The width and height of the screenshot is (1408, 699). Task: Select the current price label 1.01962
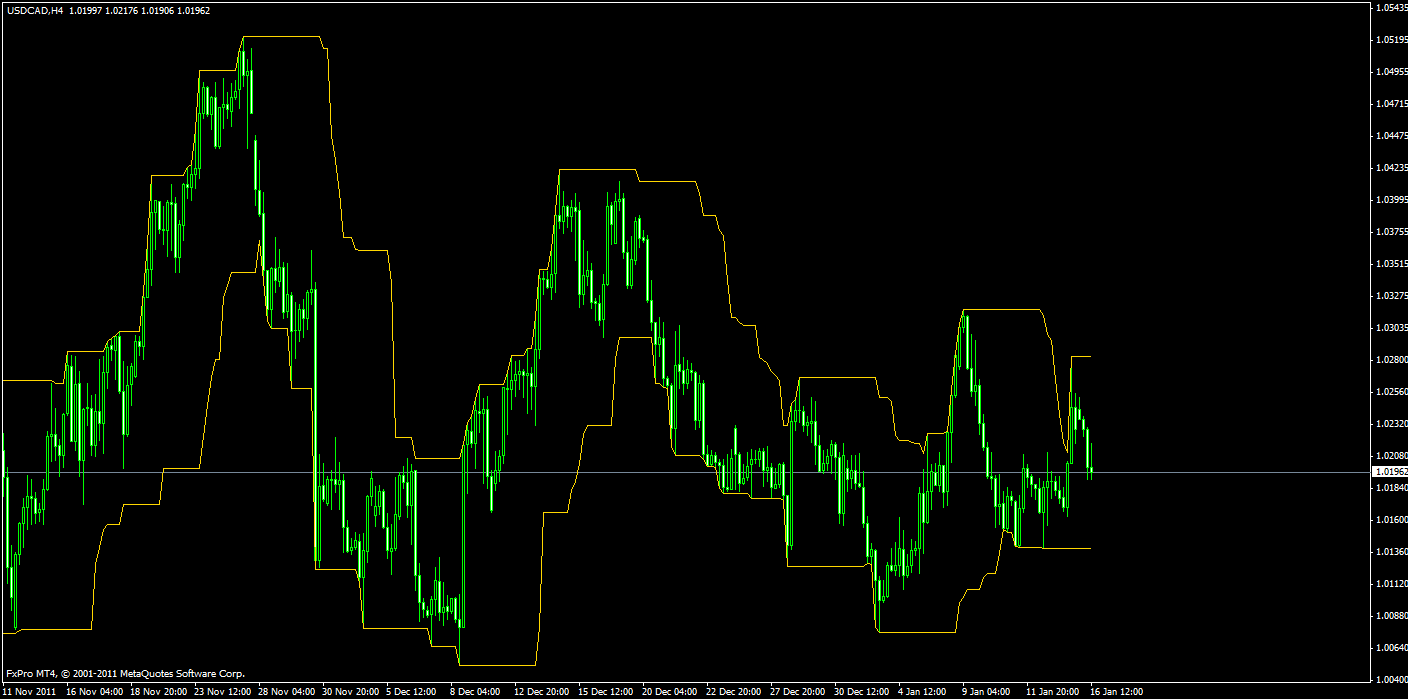pos(1390,471)
